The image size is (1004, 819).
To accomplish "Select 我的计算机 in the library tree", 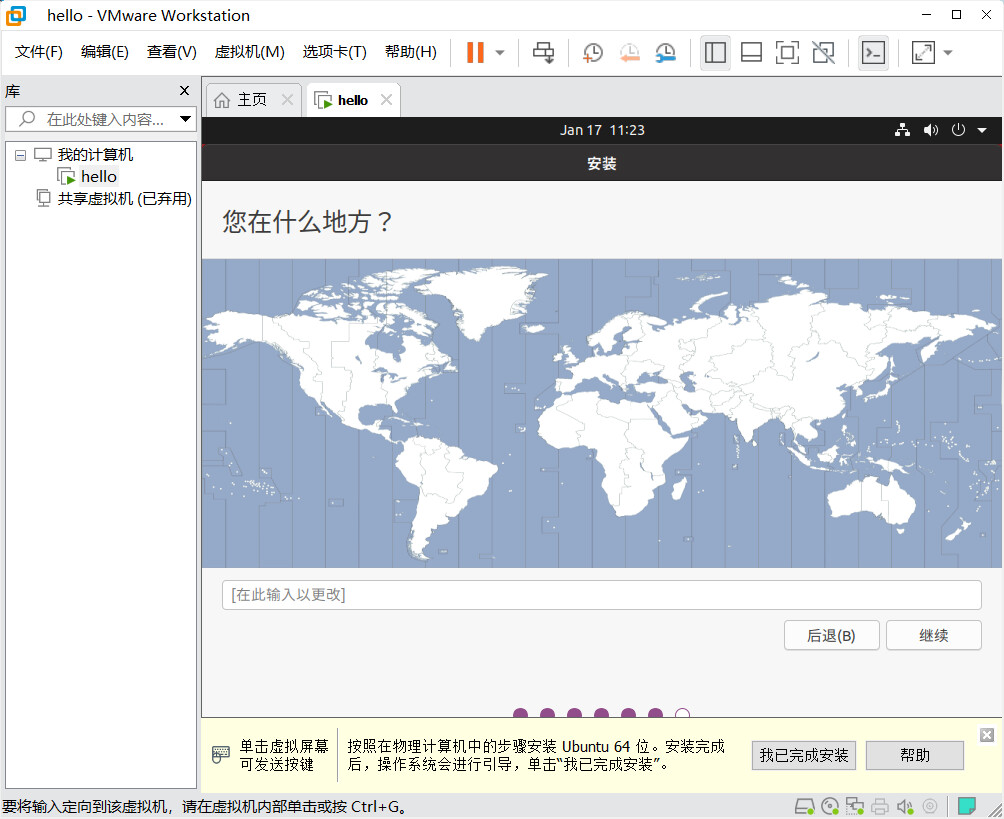I will (95, 154).
